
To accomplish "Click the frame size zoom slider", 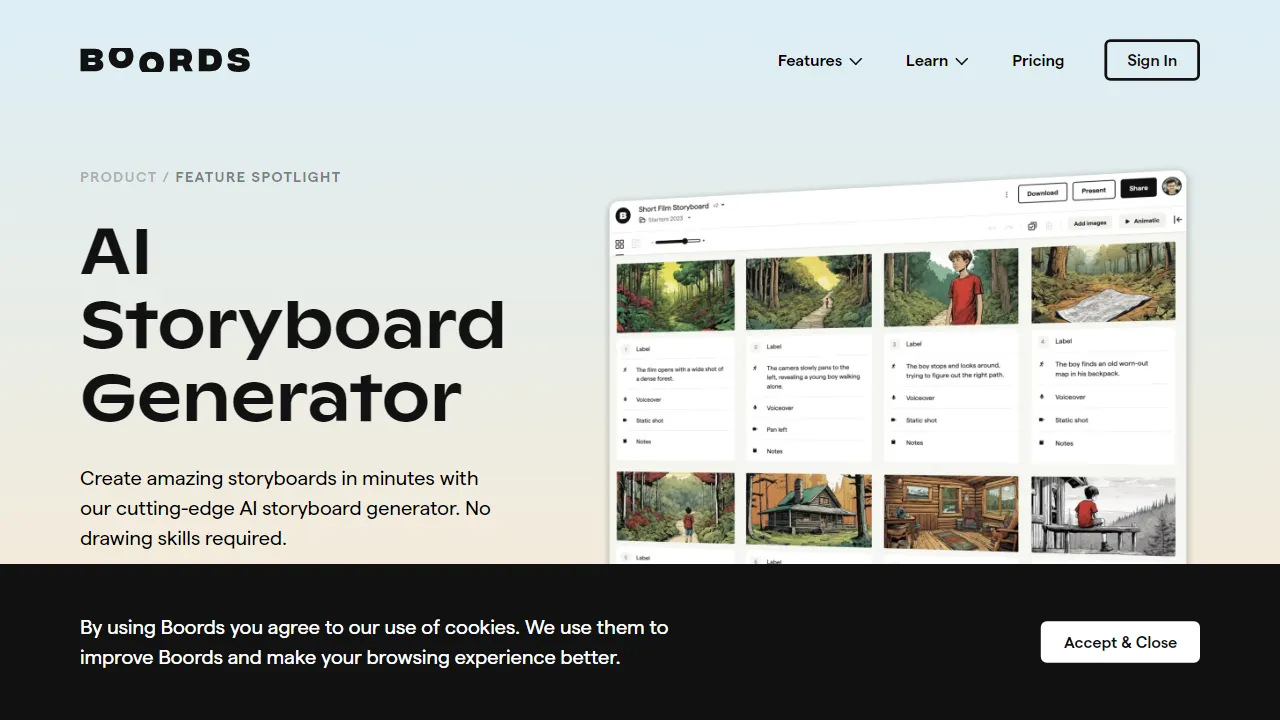I will click(x=678, y=241).
